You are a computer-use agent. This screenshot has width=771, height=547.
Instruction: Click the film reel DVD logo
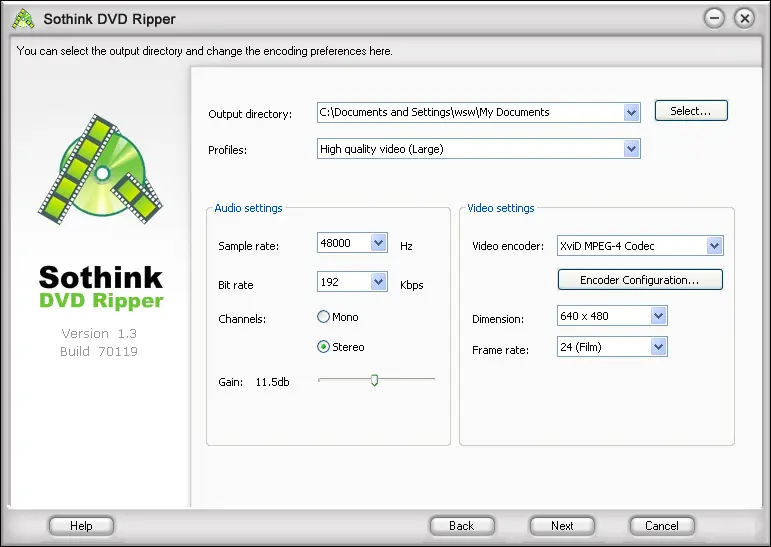click(x=100, y=168)
